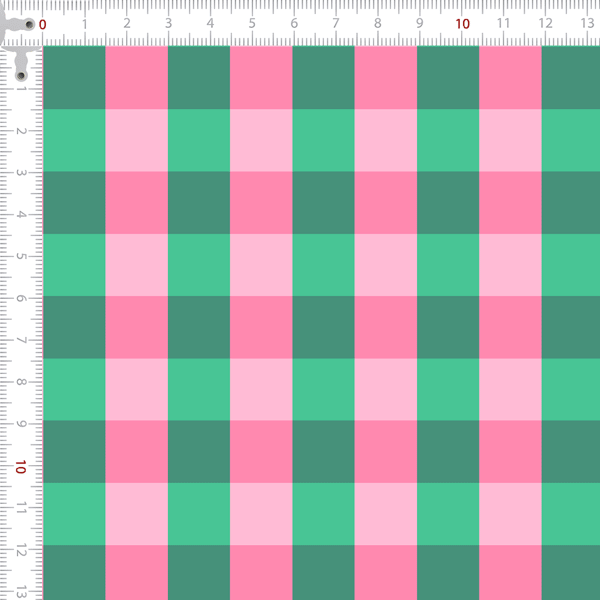Click the red 0 on horizontal ruler
This screenshot has height=600, width=600.
coord(42,25)
